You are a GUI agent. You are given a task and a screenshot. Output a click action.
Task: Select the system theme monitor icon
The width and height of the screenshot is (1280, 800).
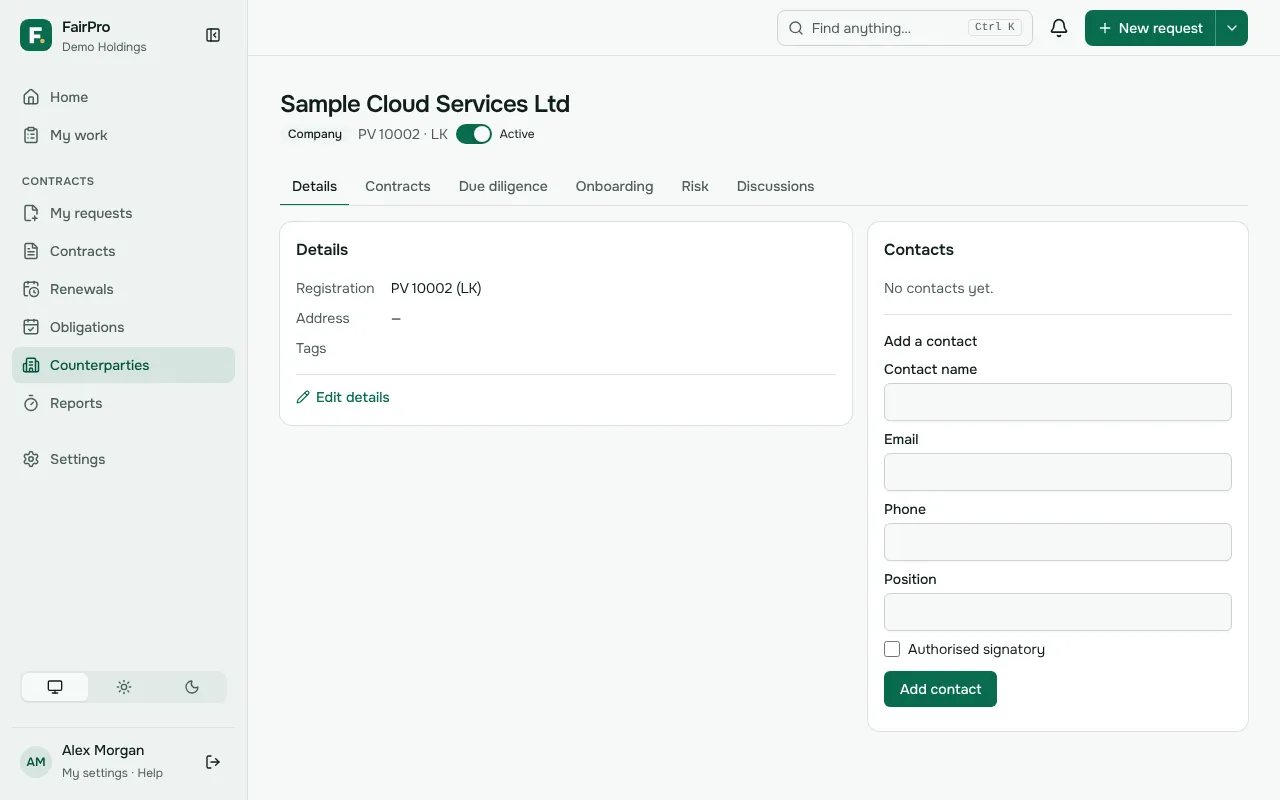[55, 687]
